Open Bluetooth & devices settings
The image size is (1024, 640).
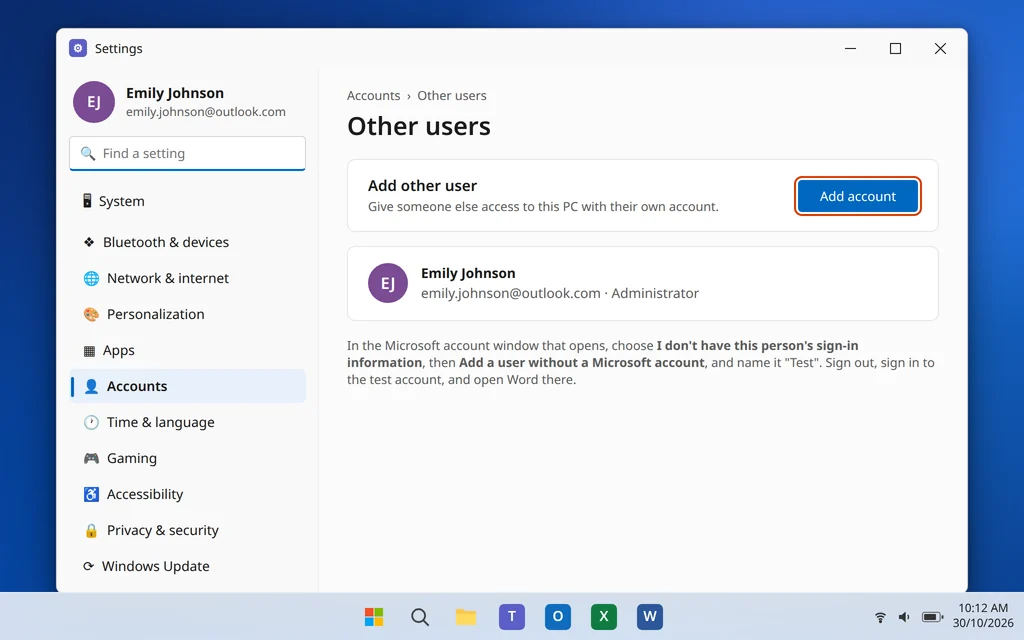click(x=187, y=242)
